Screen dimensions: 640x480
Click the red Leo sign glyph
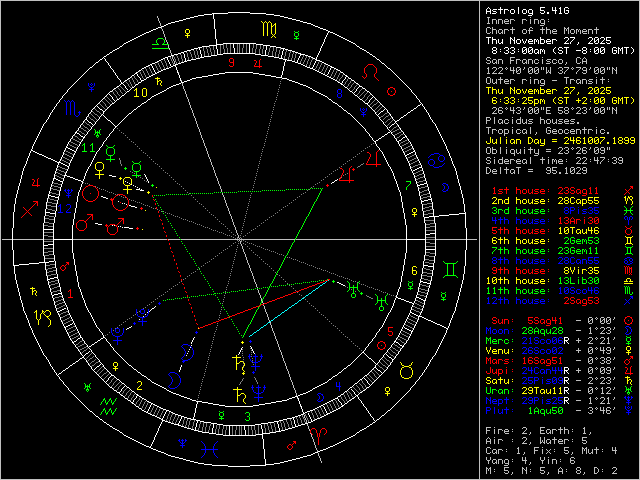pyautogui.click(x=371, y=73)
